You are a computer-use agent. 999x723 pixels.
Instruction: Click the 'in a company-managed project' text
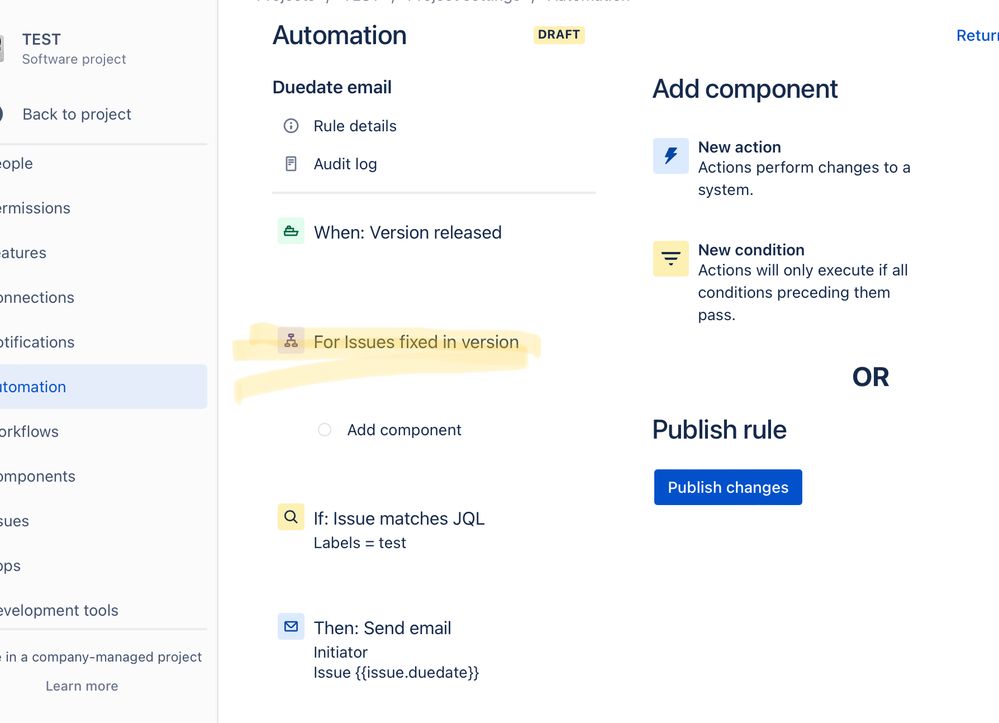pyautogui.click(x=103, y=657)
